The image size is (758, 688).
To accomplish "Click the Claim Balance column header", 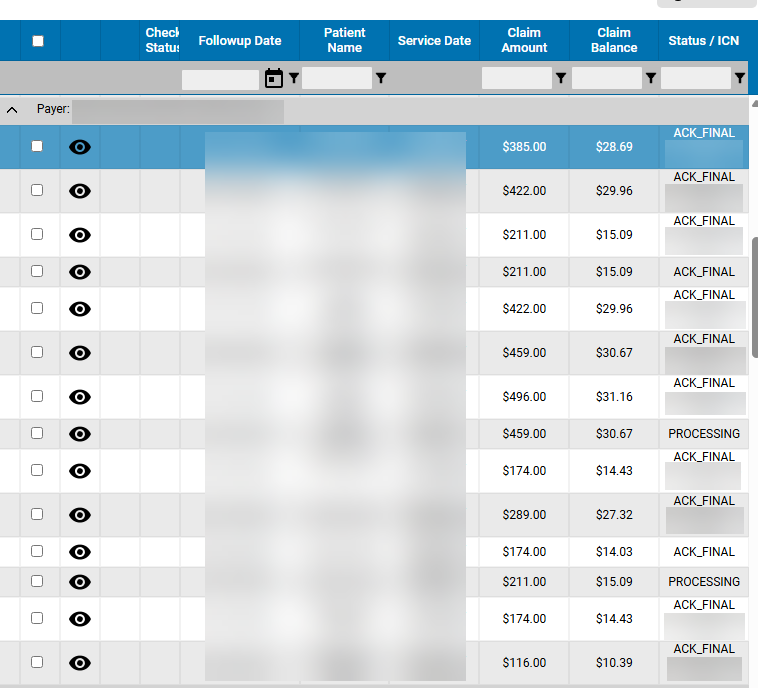I will click(x=614, y=41).
